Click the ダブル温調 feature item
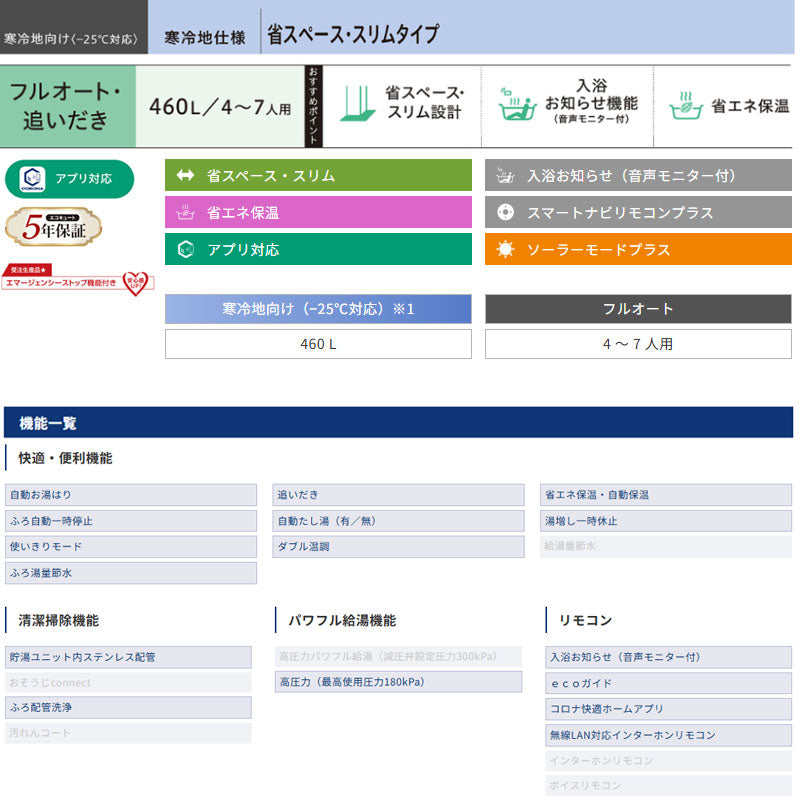Image resolution: width=800 pixels, height=800 pixels. click(x=398, y=546)
